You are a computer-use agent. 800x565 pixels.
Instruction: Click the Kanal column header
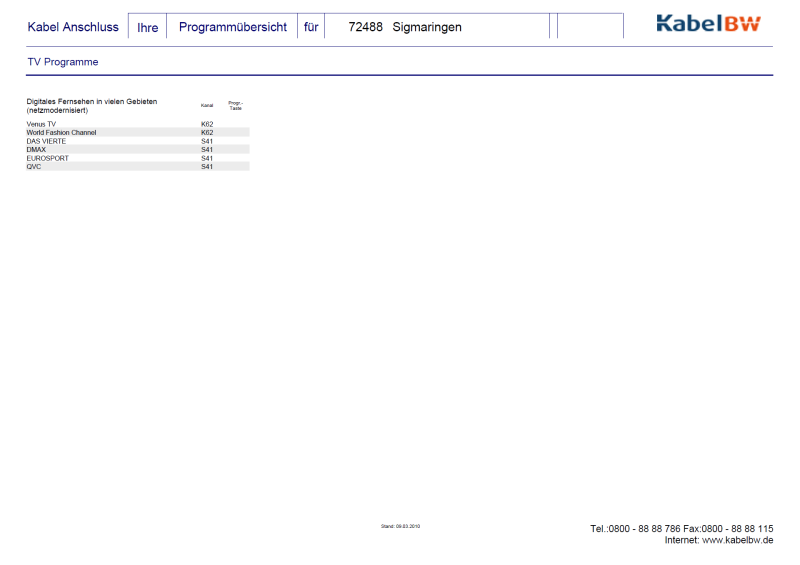207,105
